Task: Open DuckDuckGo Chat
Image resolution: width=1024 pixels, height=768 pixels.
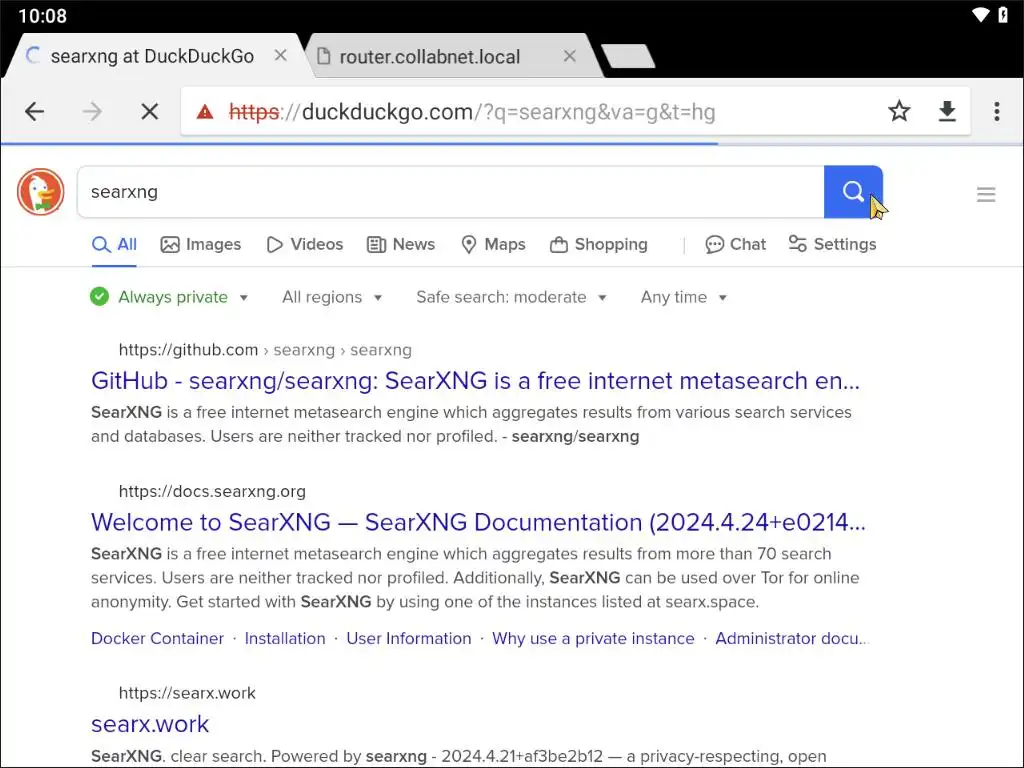Action: (x=735, y=244)
